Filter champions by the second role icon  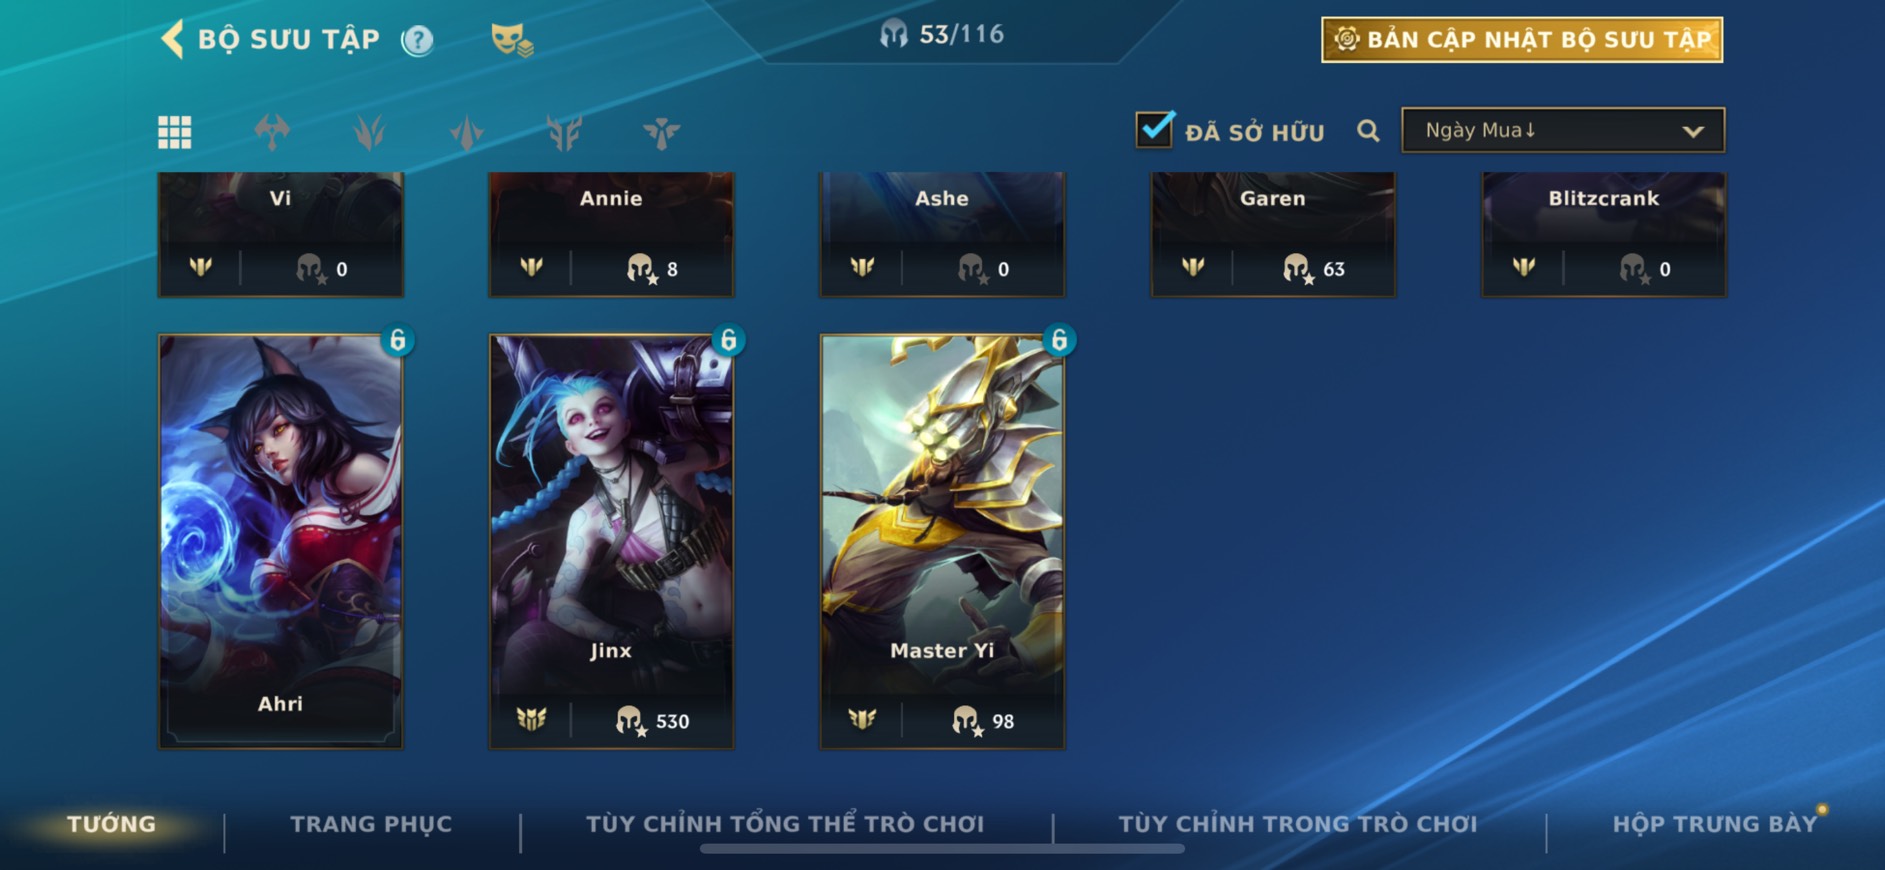[x=369, y=132]
